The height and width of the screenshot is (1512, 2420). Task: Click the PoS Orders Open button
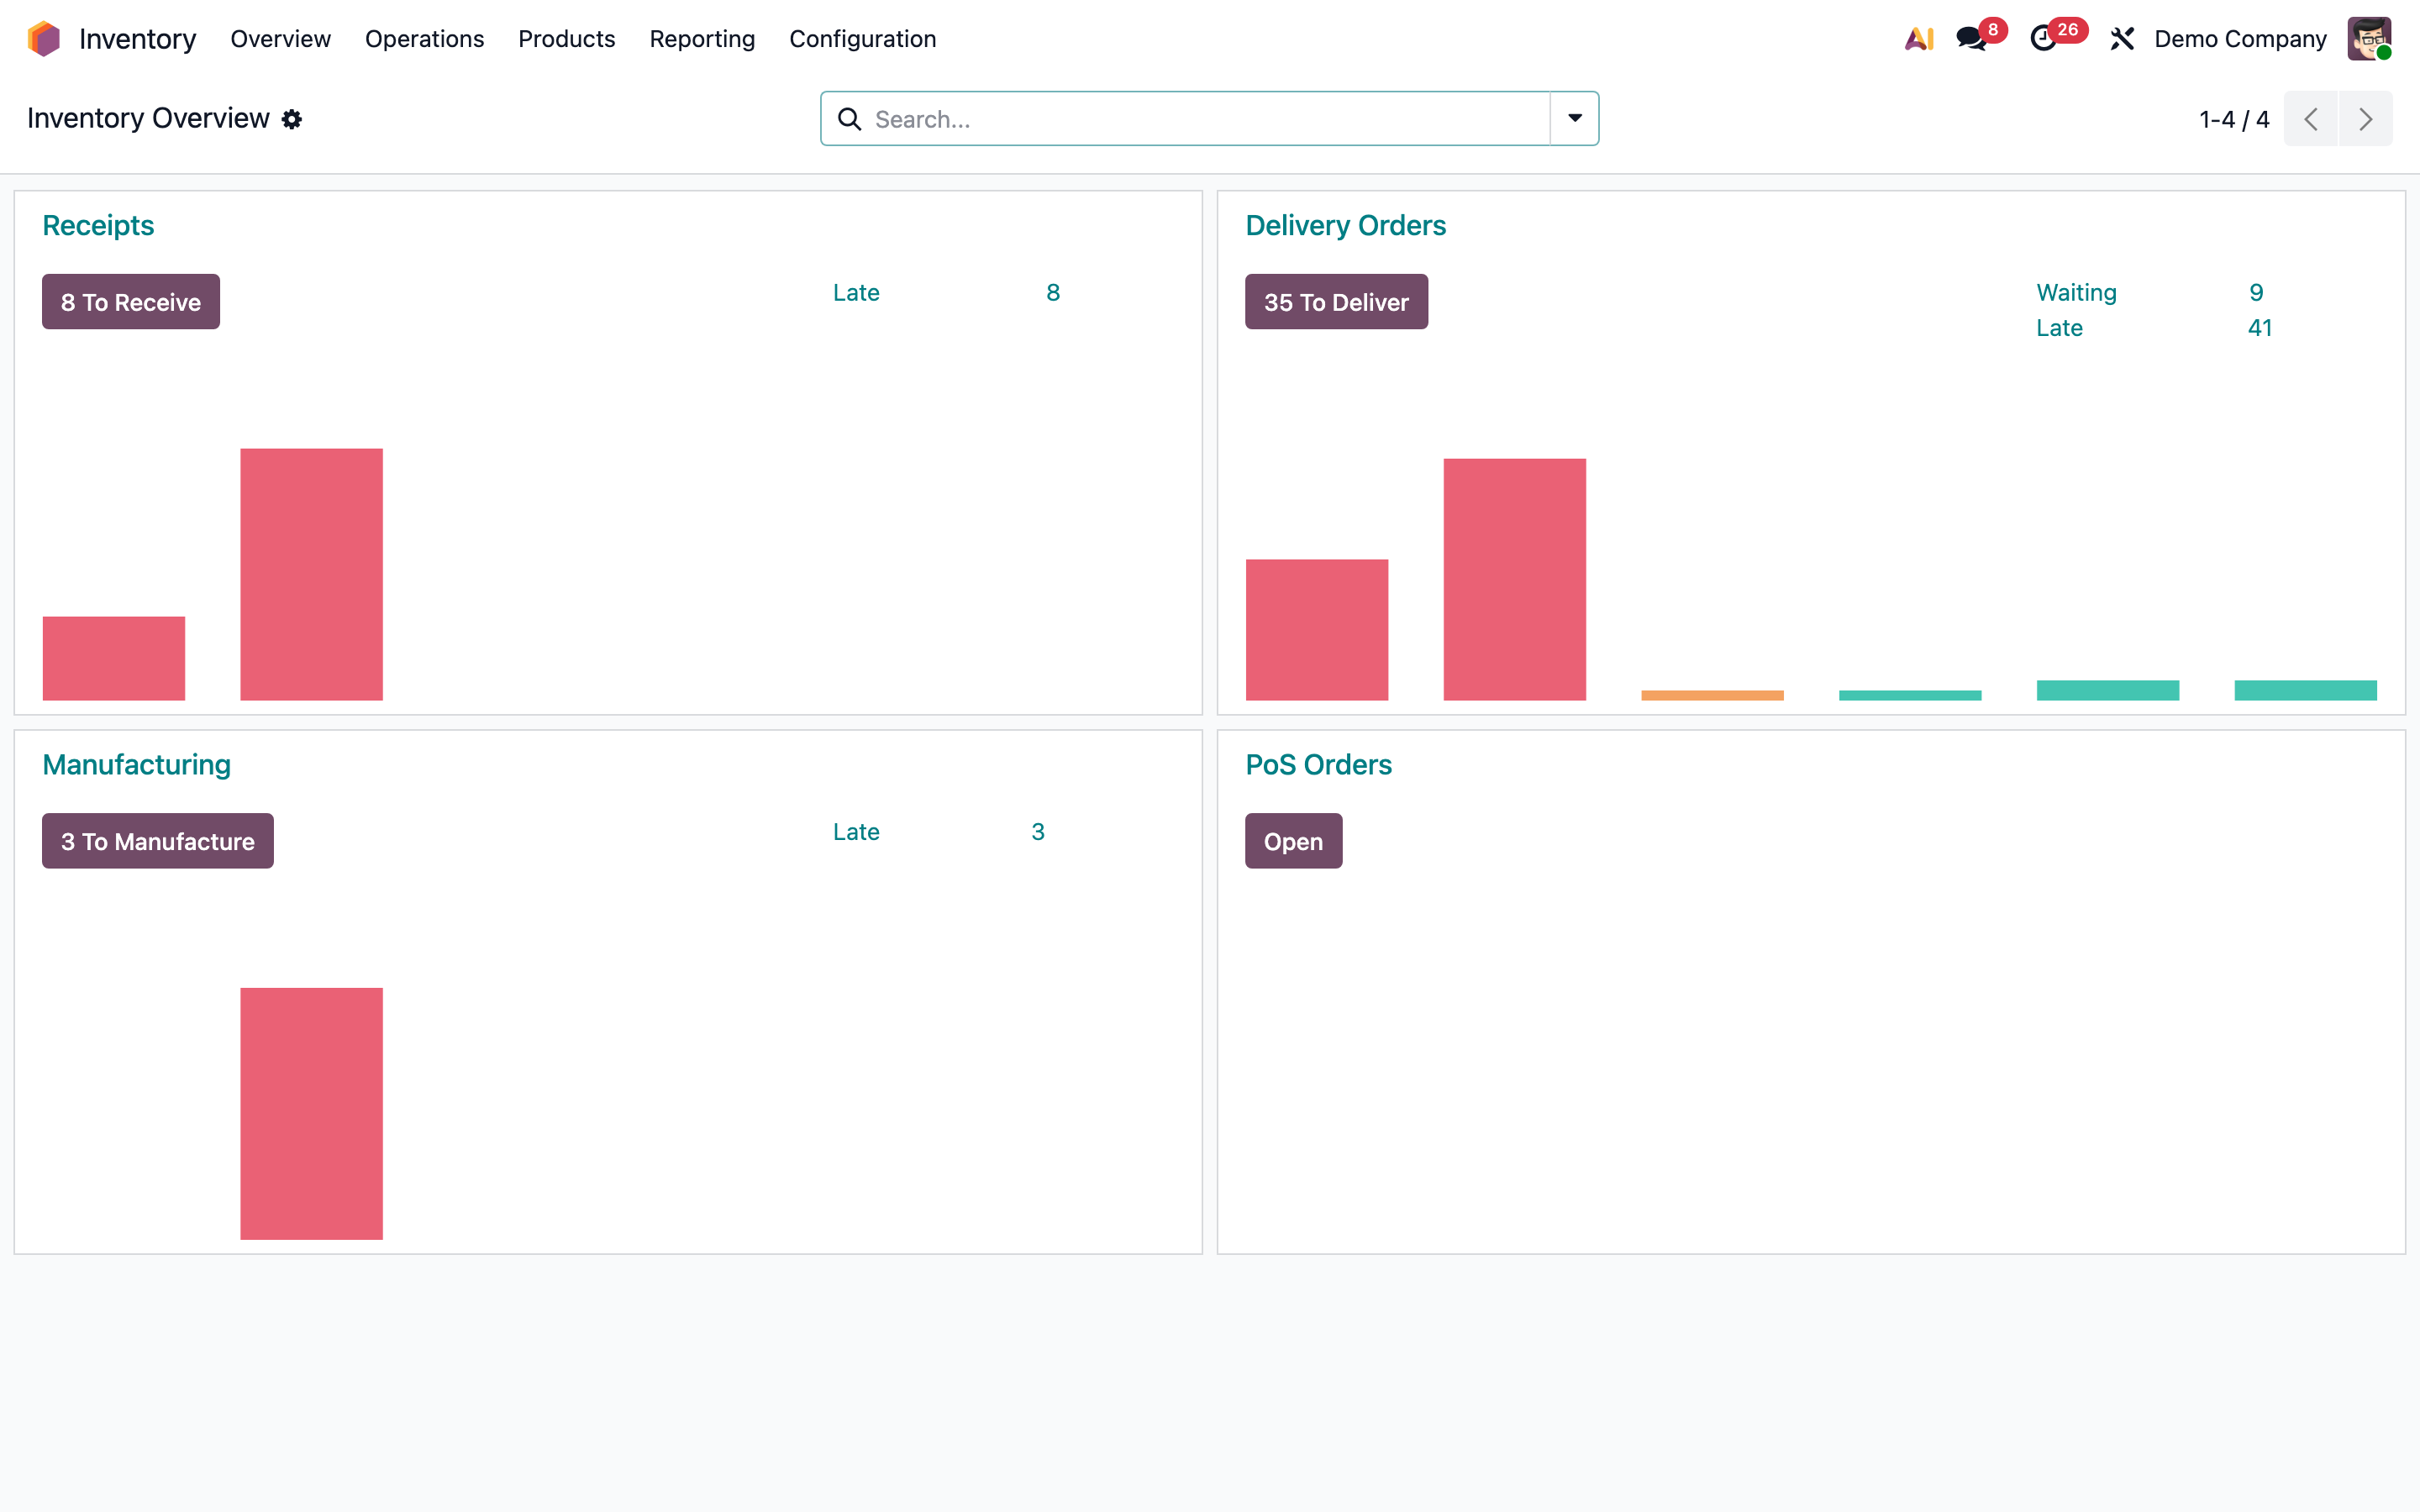point(1293,841)
